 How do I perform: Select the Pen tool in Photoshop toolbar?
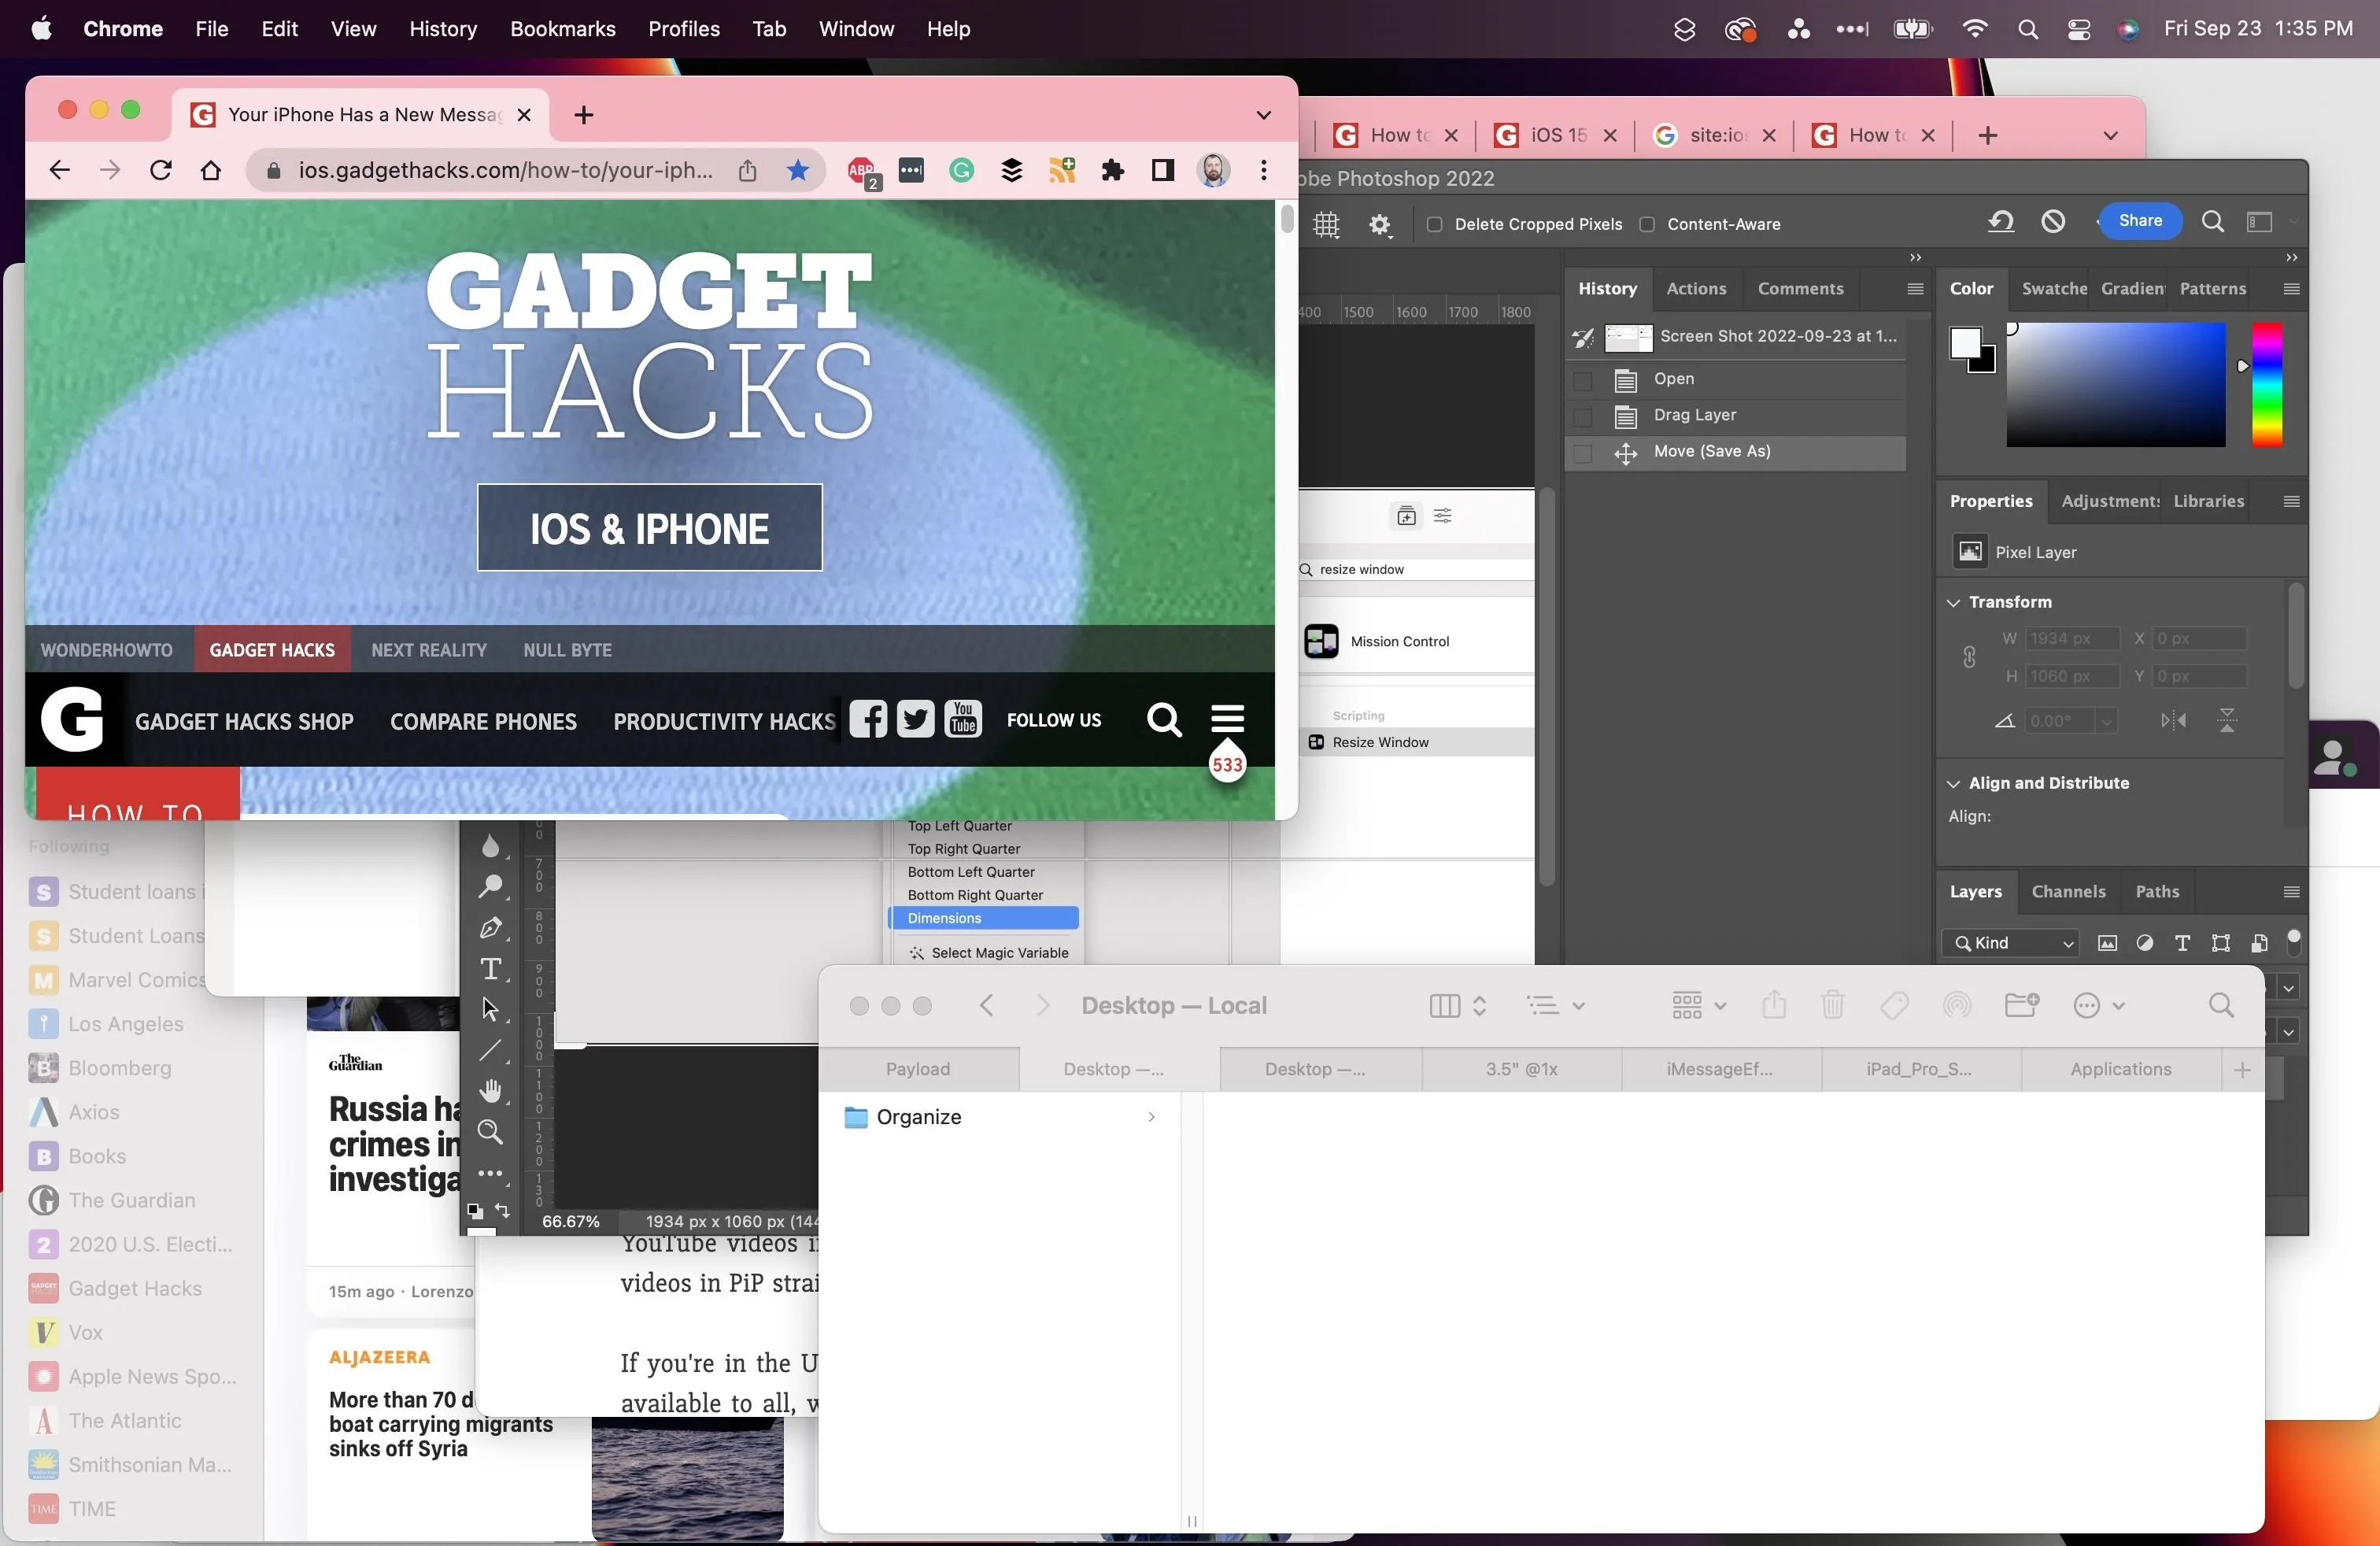[x=490, y=928]
